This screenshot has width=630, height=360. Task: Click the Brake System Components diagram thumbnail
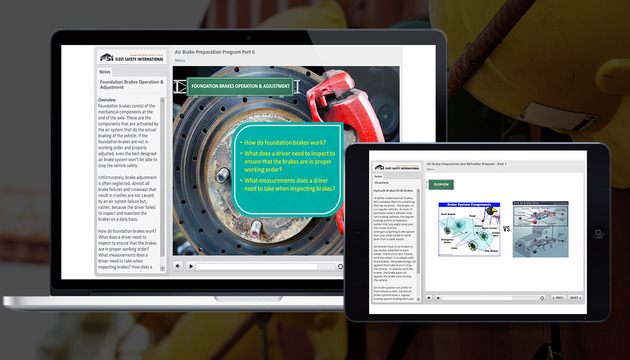pos(469,229)
